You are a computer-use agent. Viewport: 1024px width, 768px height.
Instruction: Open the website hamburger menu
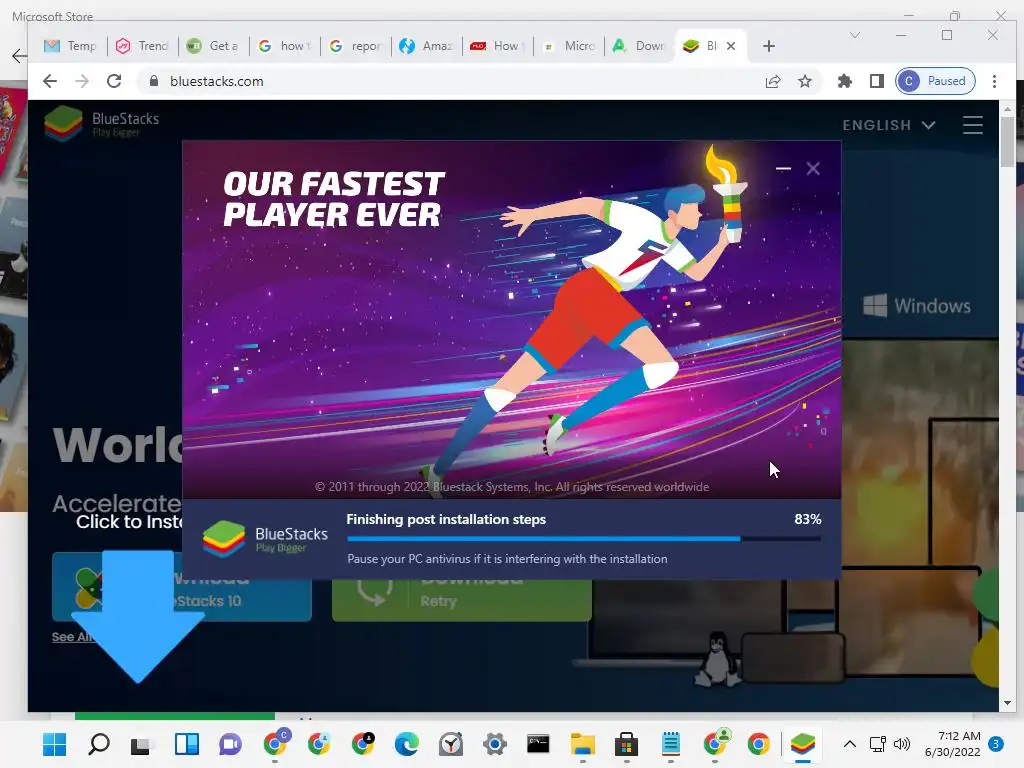[972, 125]
